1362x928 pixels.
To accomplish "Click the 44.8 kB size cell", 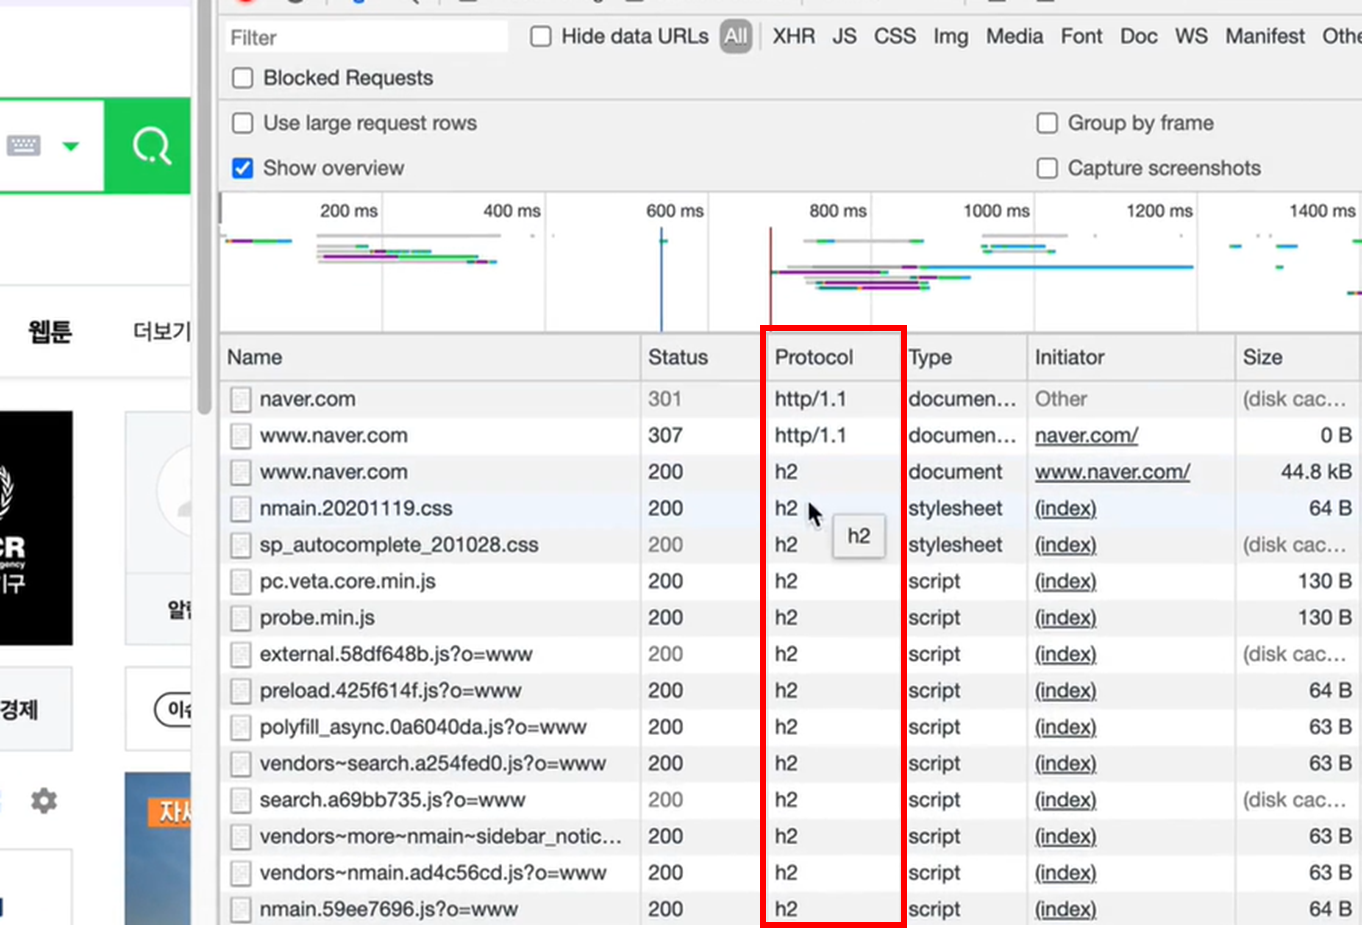I will (x=1316, y=472).
